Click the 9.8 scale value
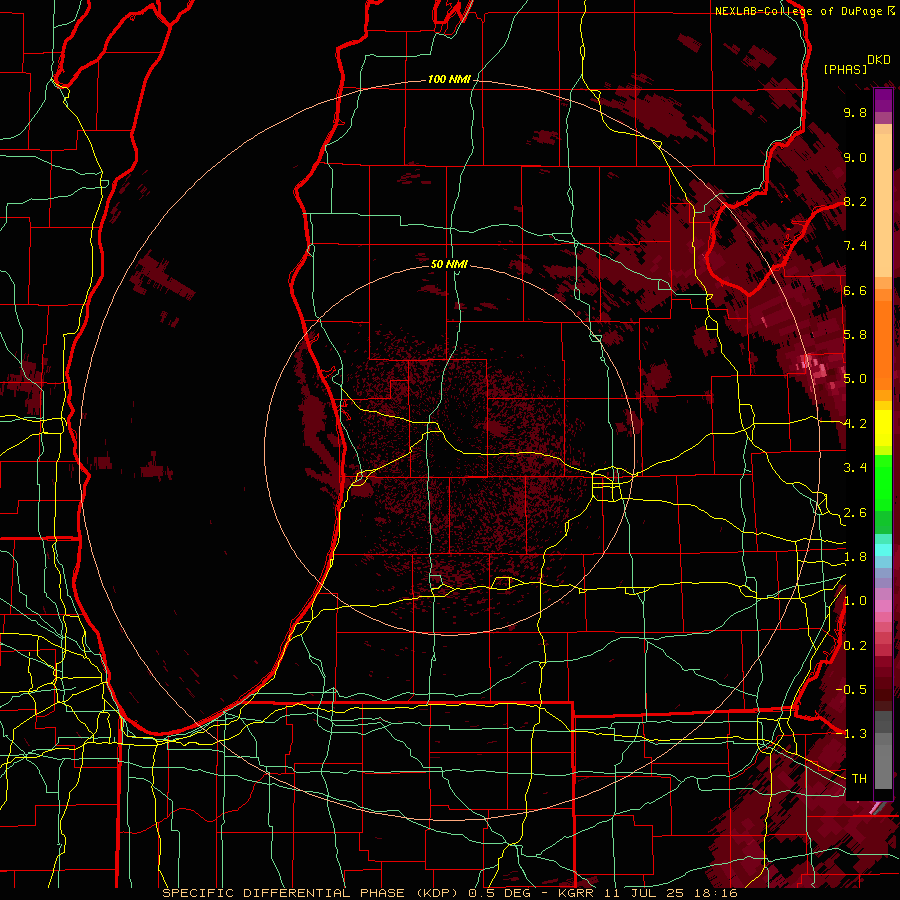900x900 pixels. tap(855, 112)
